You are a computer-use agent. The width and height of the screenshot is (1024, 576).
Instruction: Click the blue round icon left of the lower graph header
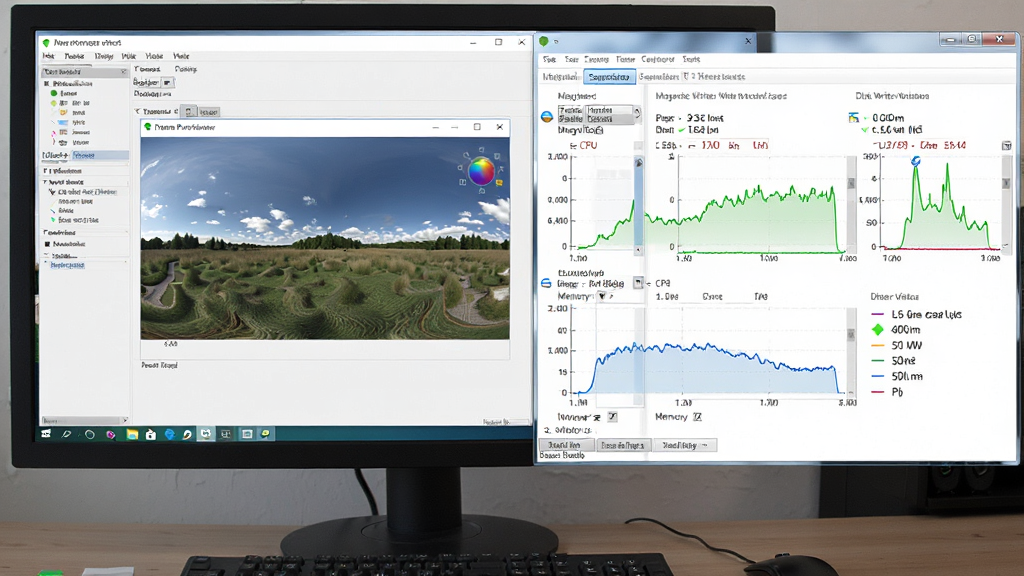point(547,283)
